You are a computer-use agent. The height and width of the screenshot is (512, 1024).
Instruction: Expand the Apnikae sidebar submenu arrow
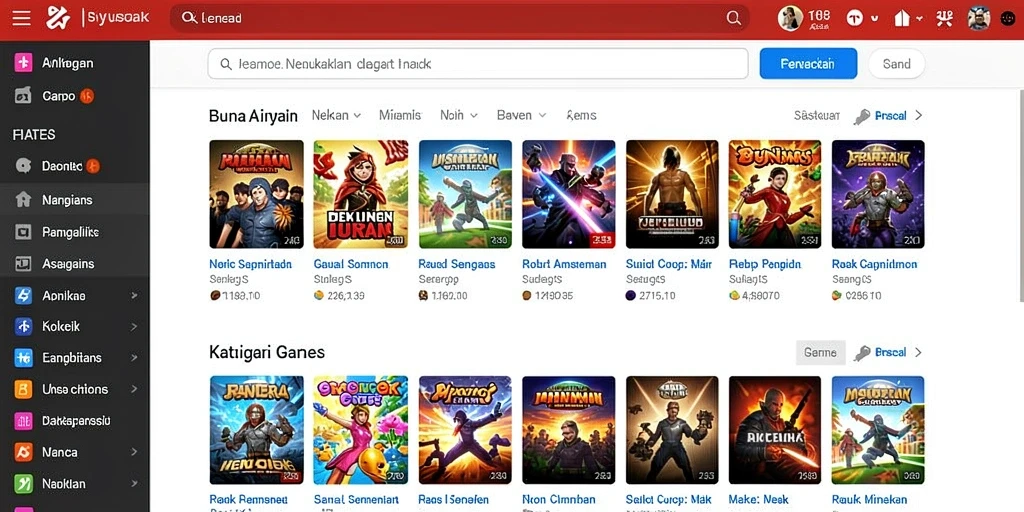[134, 295]
